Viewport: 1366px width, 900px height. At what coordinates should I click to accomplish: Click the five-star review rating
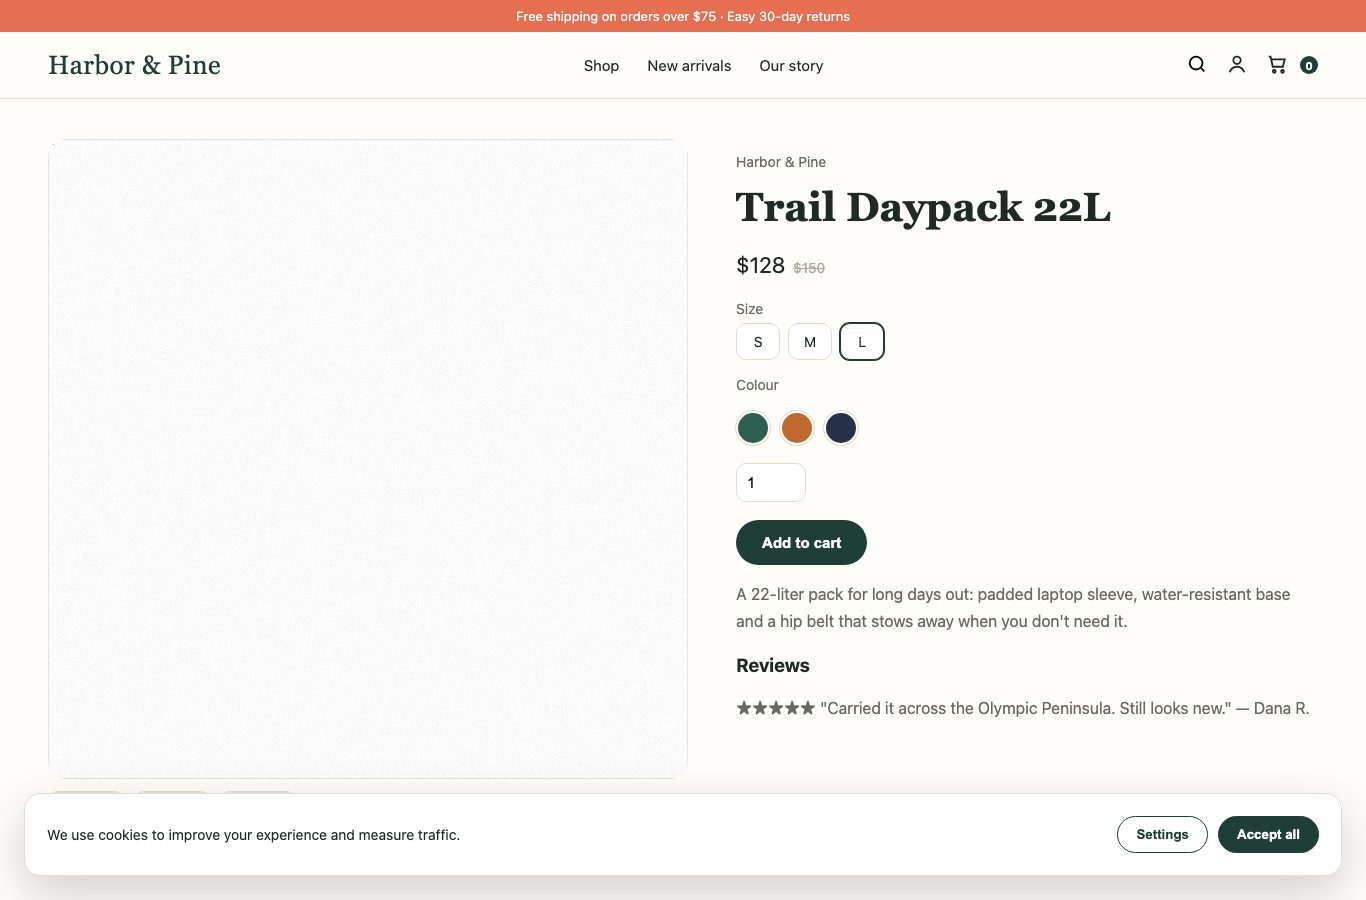pos(775,708)
